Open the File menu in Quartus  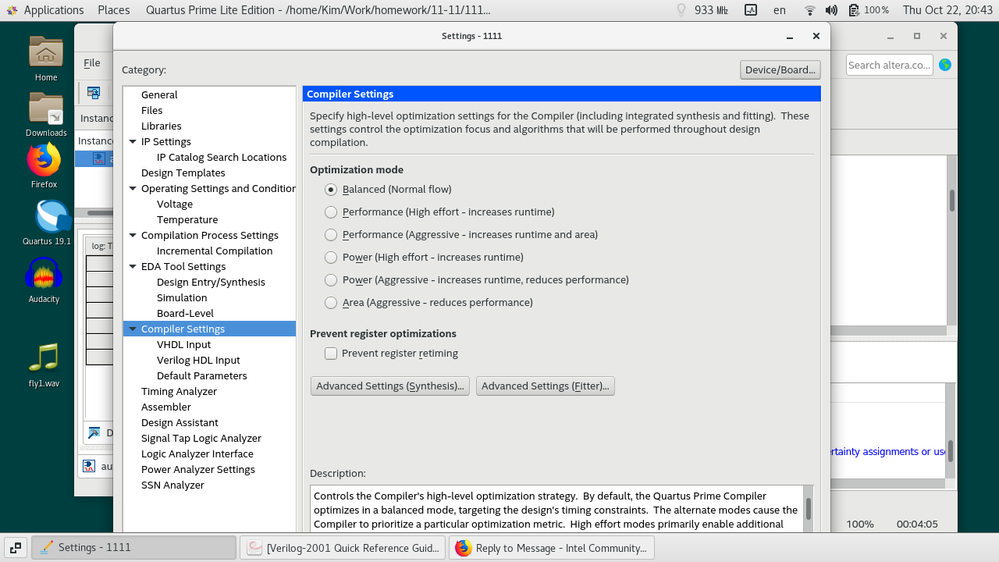tap(92, 62)
